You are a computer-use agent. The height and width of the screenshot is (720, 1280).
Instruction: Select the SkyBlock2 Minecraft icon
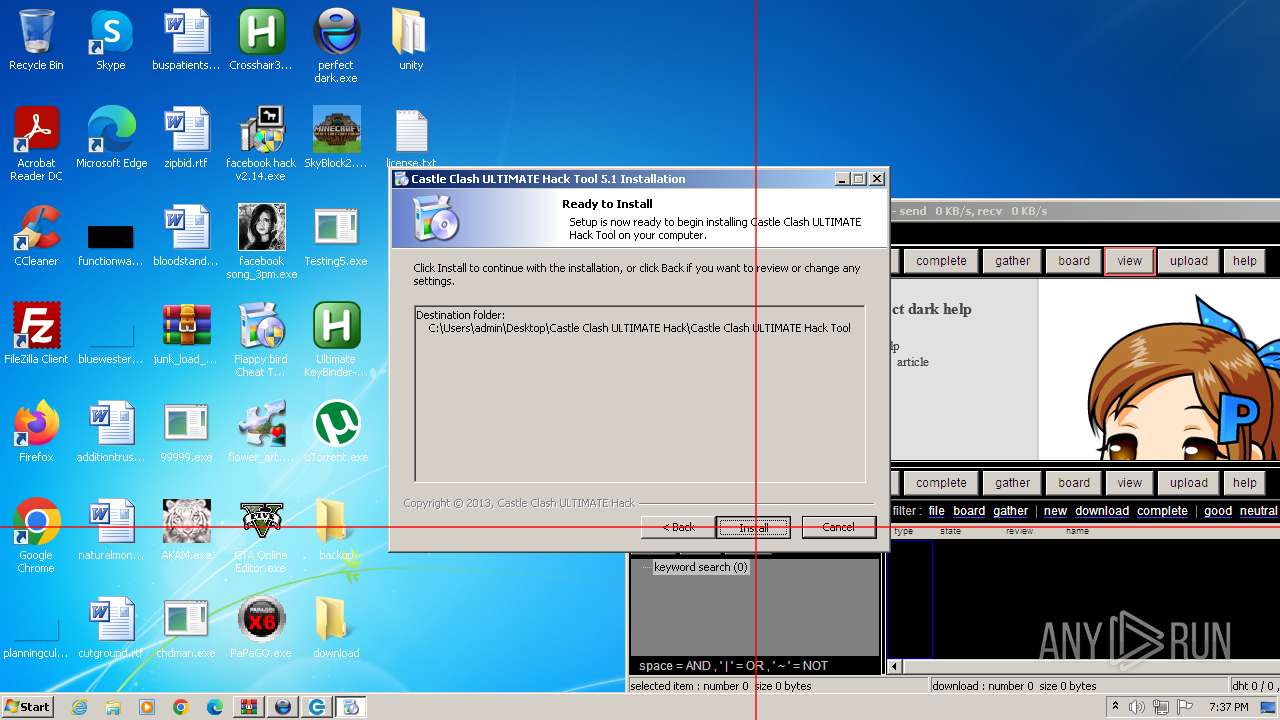pos(336,138)
